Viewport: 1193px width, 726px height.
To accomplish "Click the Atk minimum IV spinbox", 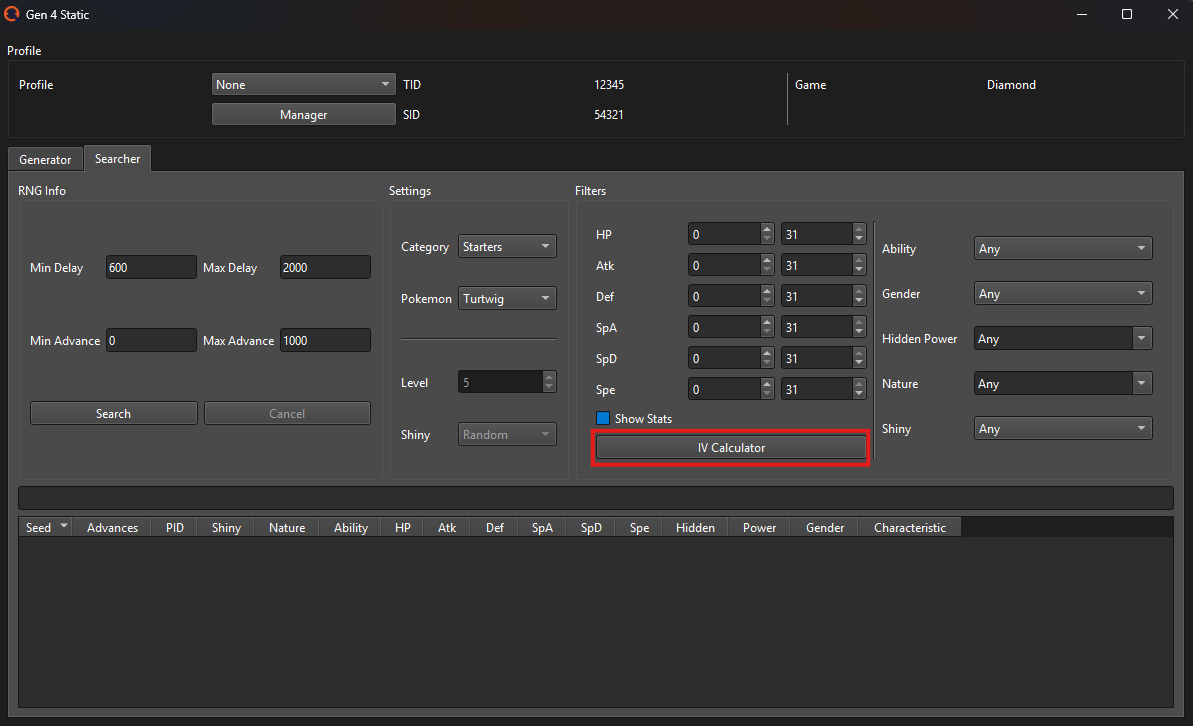I will click(730, 266).
